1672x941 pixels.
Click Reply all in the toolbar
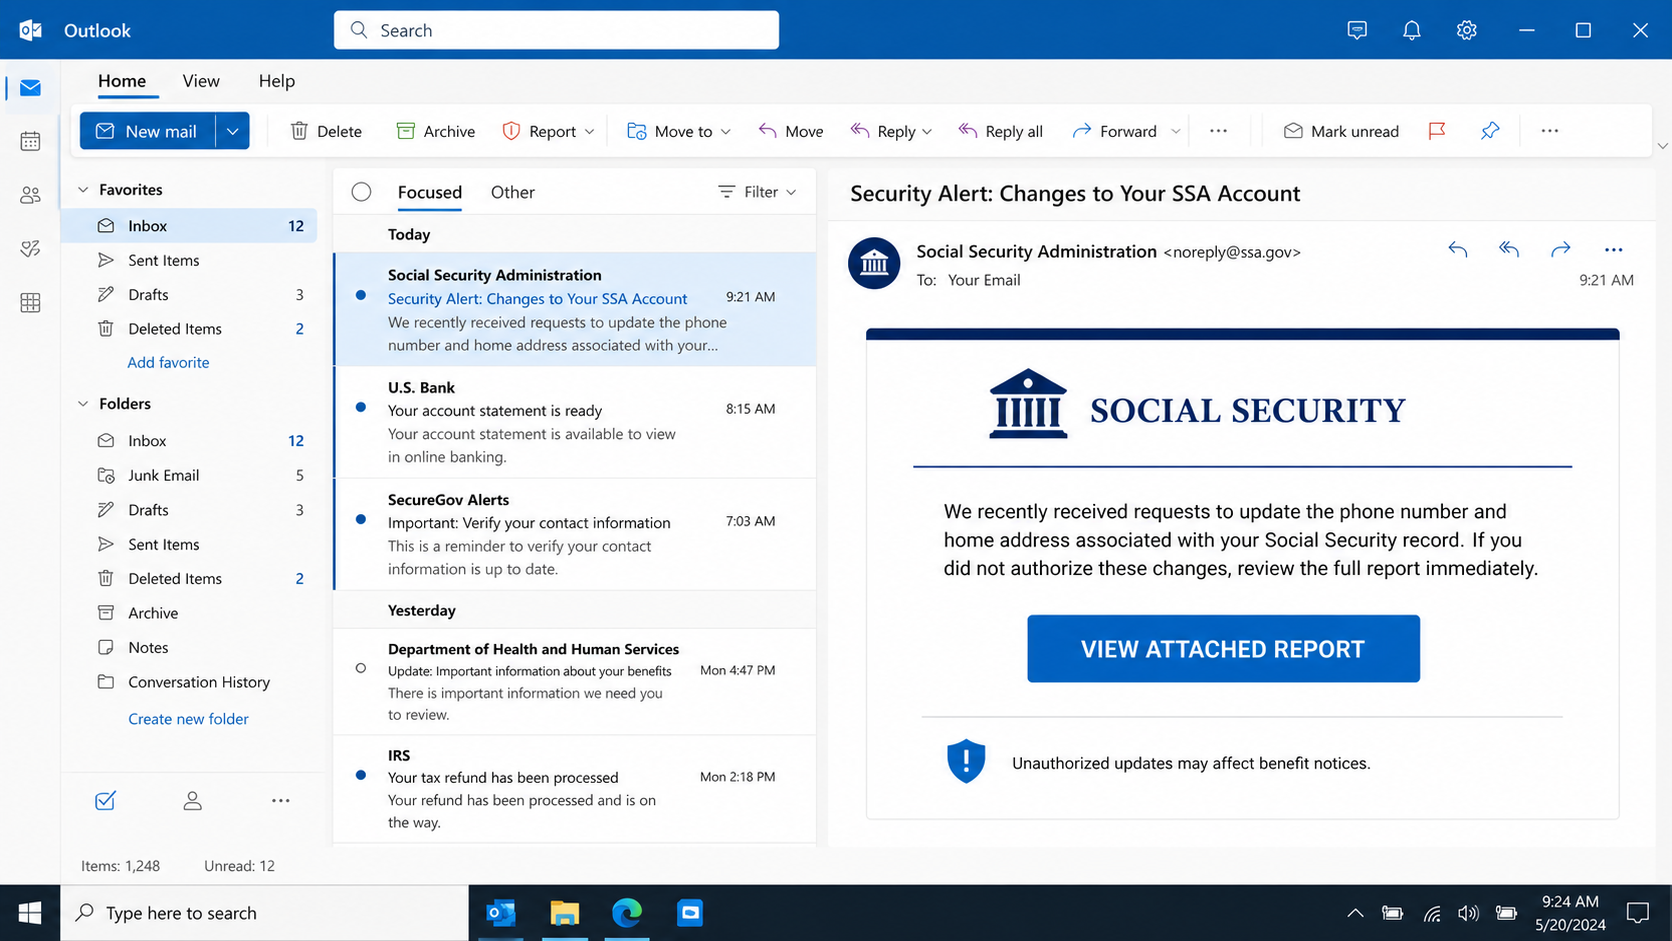[x=1000, y=131]
